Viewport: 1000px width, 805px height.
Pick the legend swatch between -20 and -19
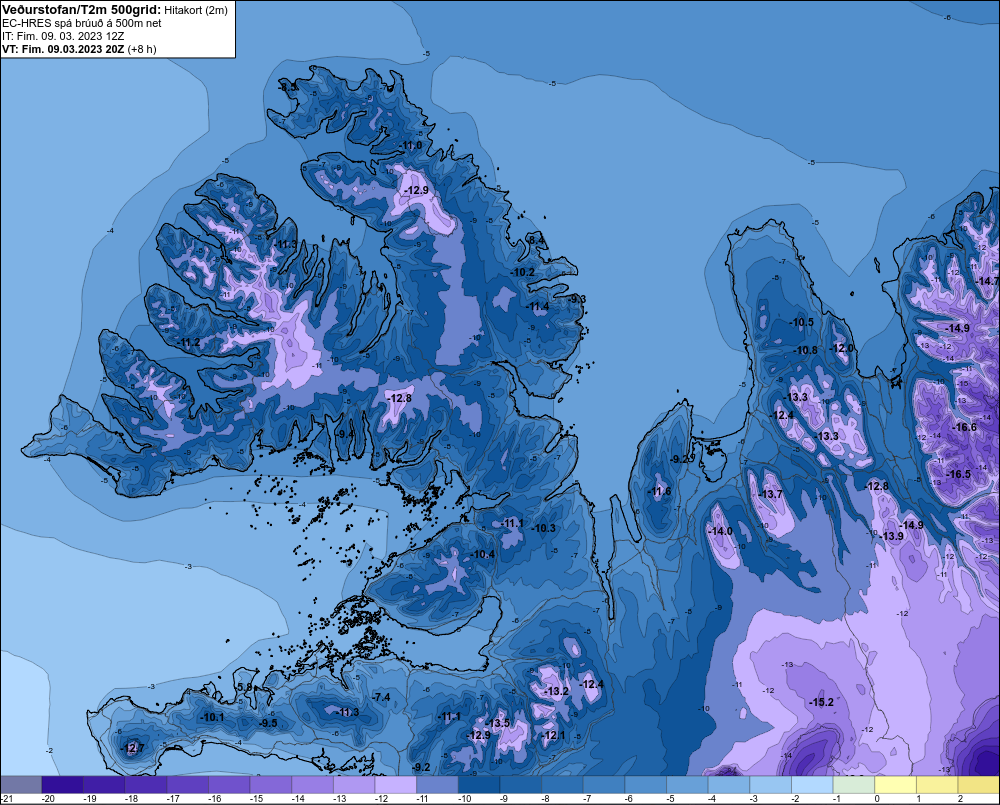point(62,784)
